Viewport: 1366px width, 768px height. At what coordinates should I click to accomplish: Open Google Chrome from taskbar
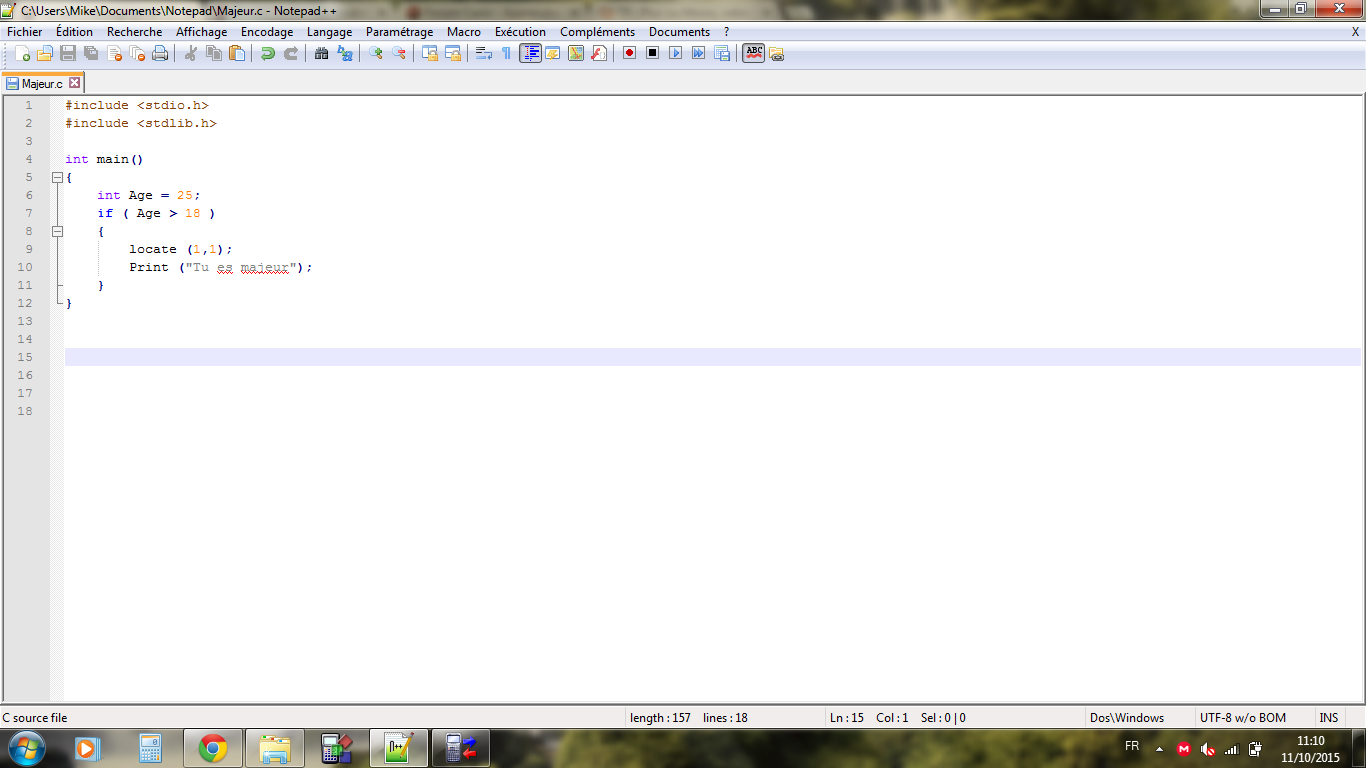click(213, 748)
